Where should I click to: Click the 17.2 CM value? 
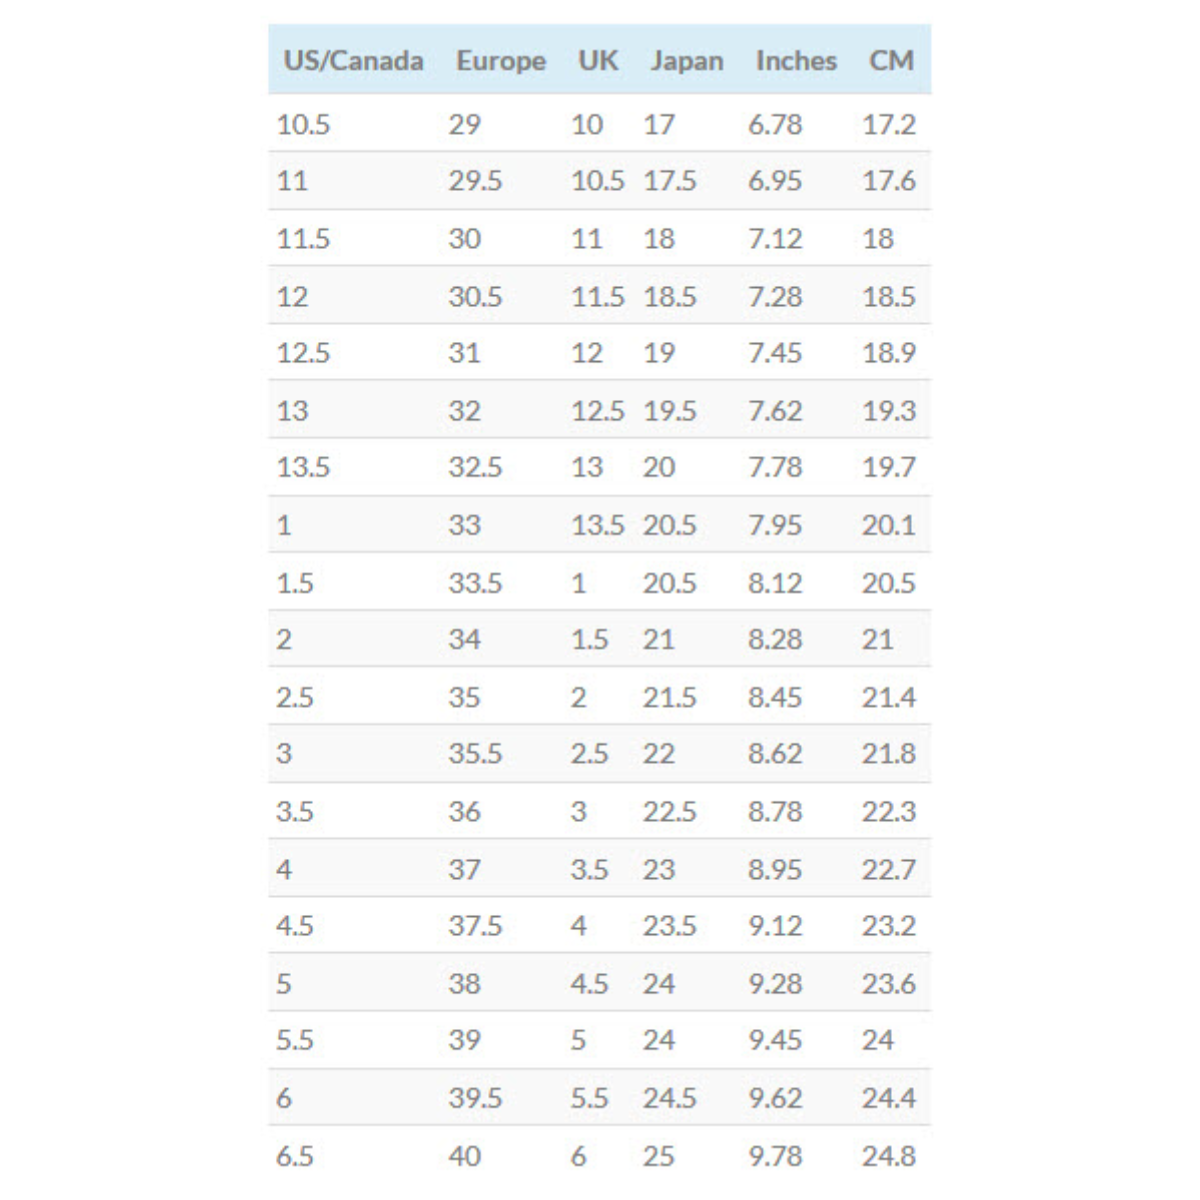pos(889,125)
